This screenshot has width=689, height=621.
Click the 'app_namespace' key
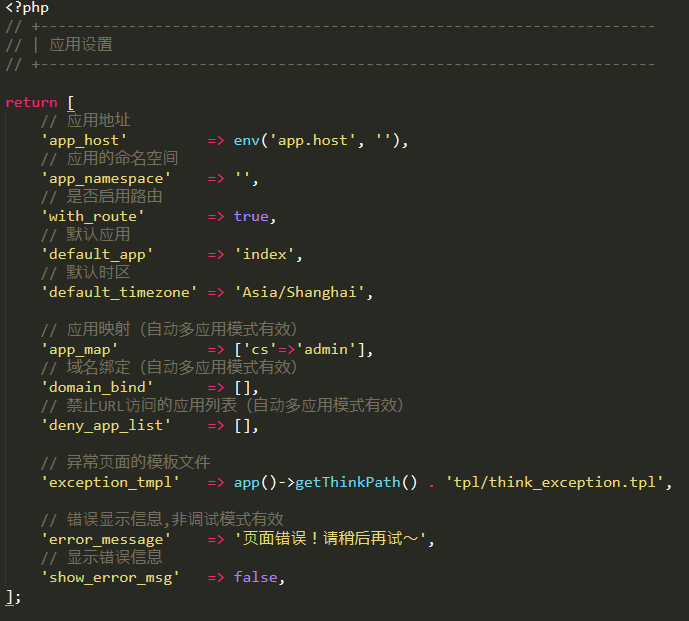(x=105, y=179)
